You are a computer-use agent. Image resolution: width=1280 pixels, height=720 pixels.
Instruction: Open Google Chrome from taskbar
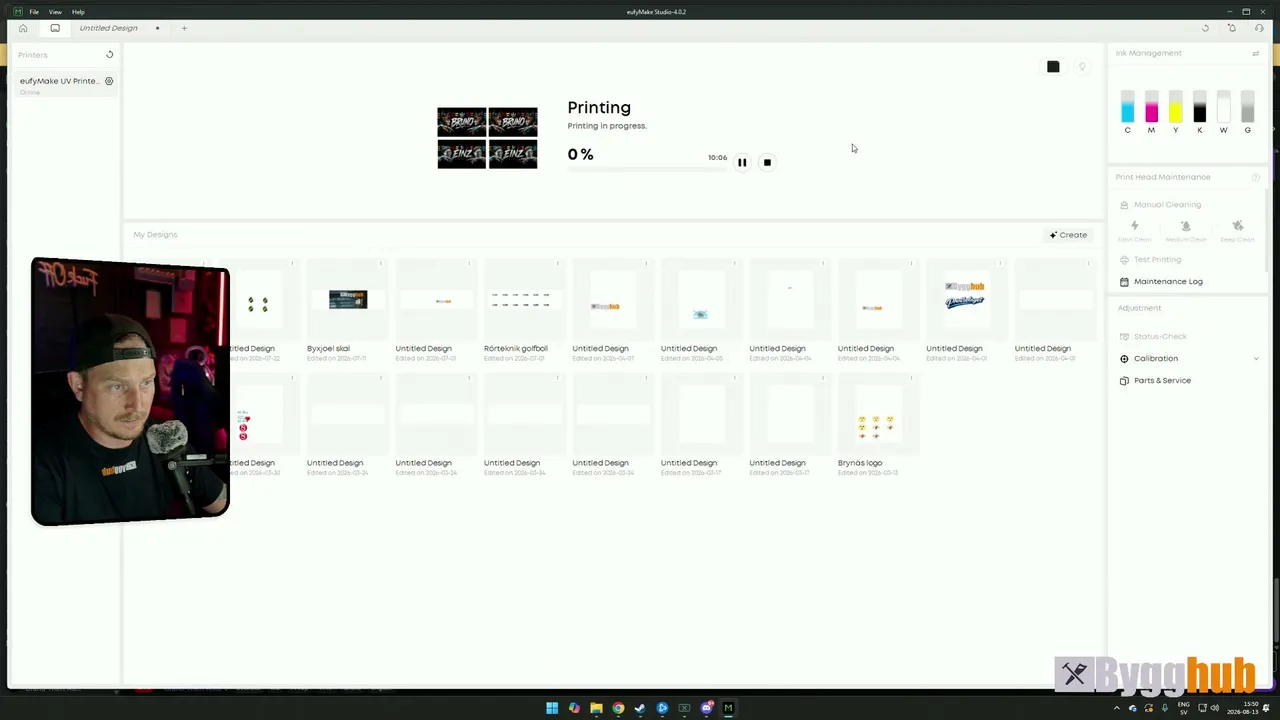point(618,708)
